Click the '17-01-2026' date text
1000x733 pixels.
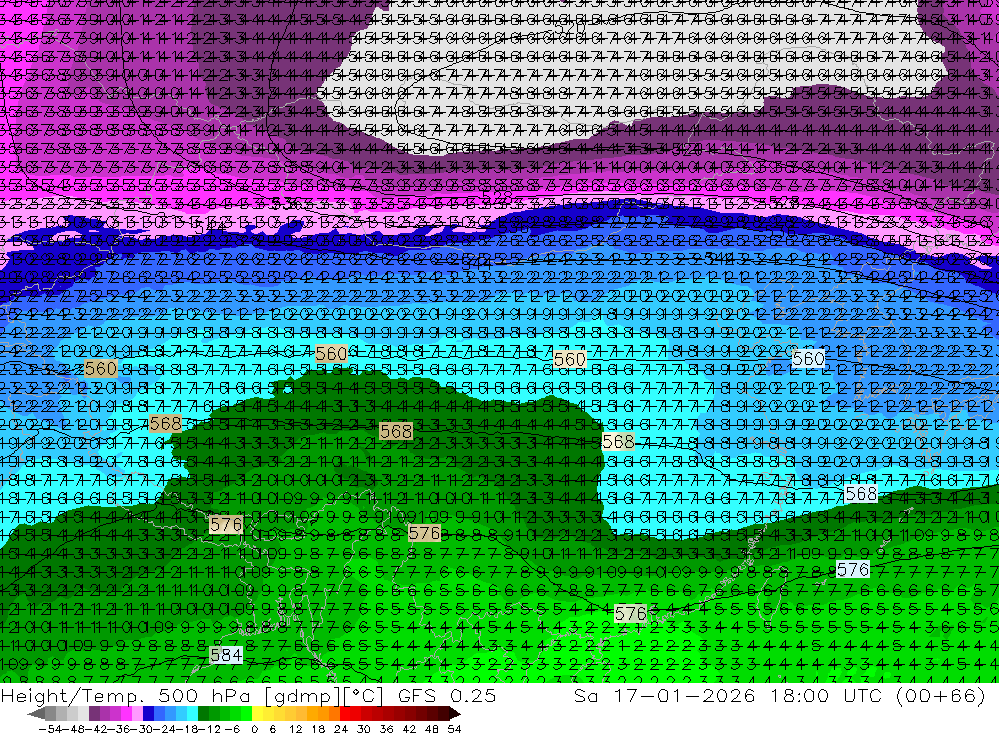[x=684, y=696]
